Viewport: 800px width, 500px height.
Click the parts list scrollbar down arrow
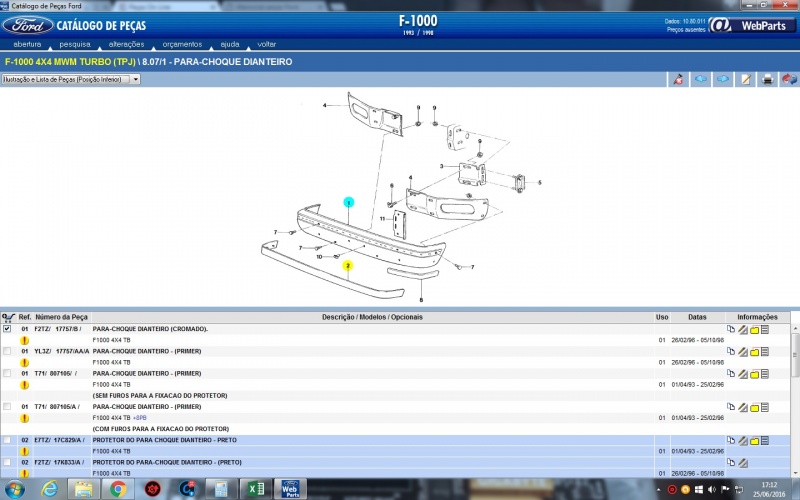[795, 472]
